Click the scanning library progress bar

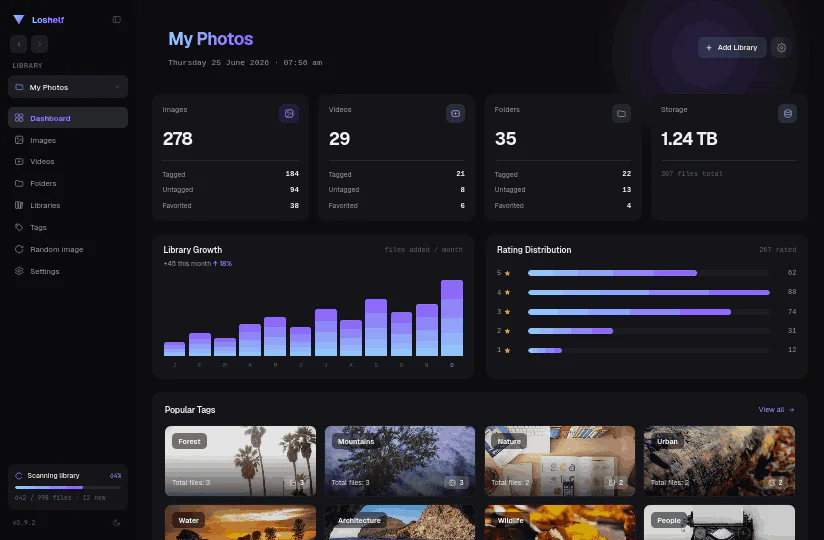pyautogui.click(x=68, y=487)
